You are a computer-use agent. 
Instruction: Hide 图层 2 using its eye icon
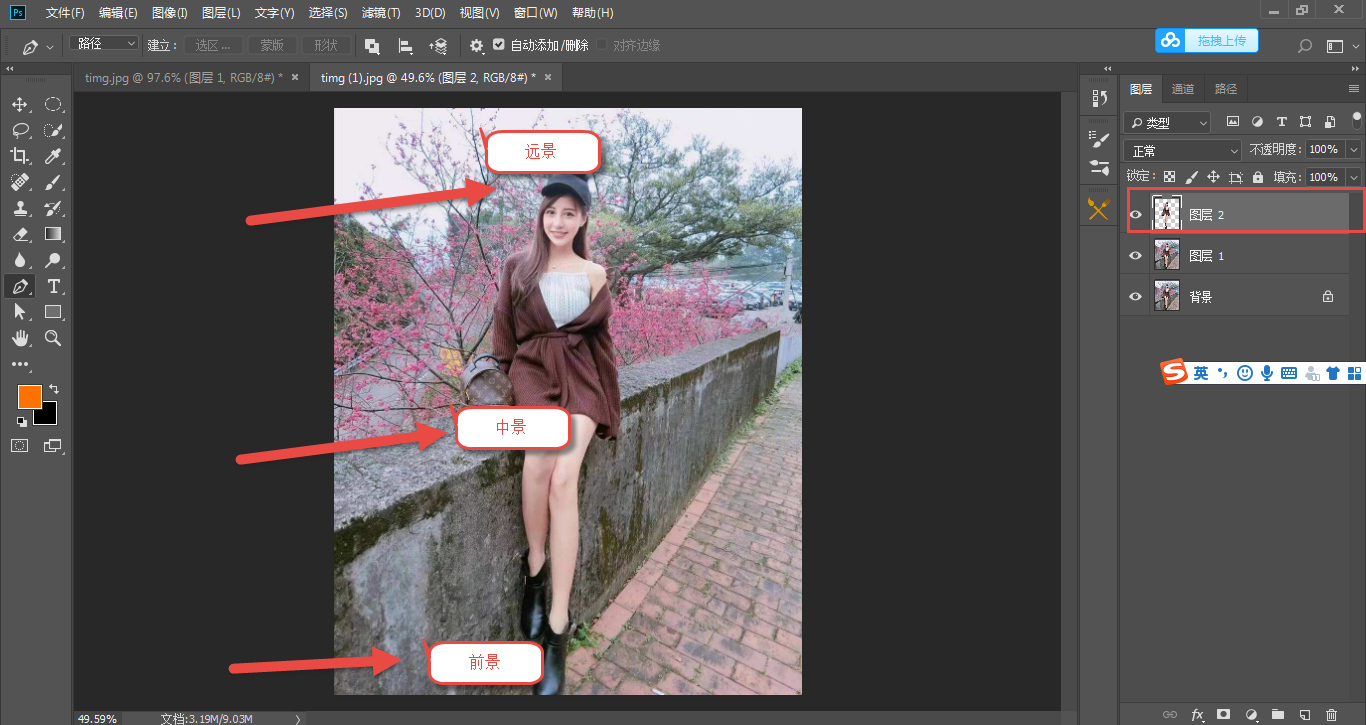(1135, 214)
